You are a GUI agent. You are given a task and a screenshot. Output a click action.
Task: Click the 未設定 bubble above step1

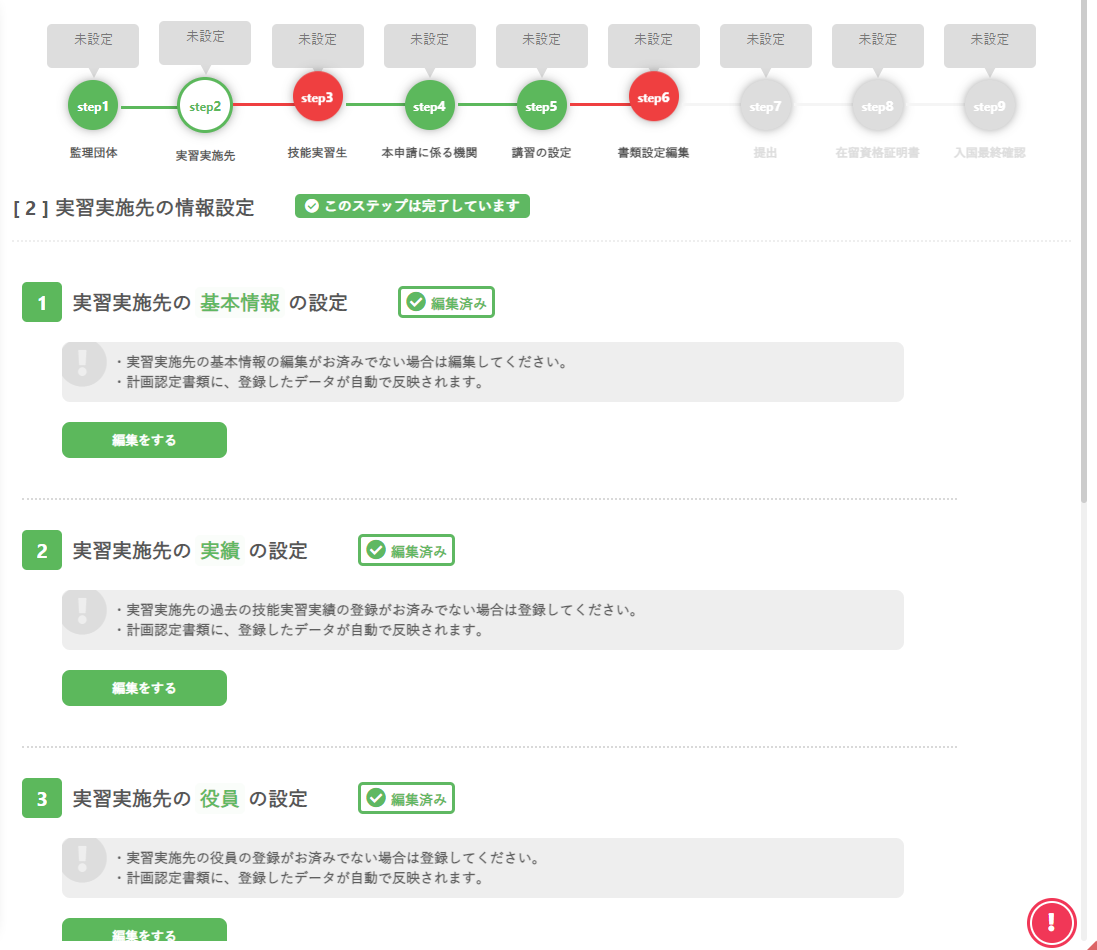93,41
